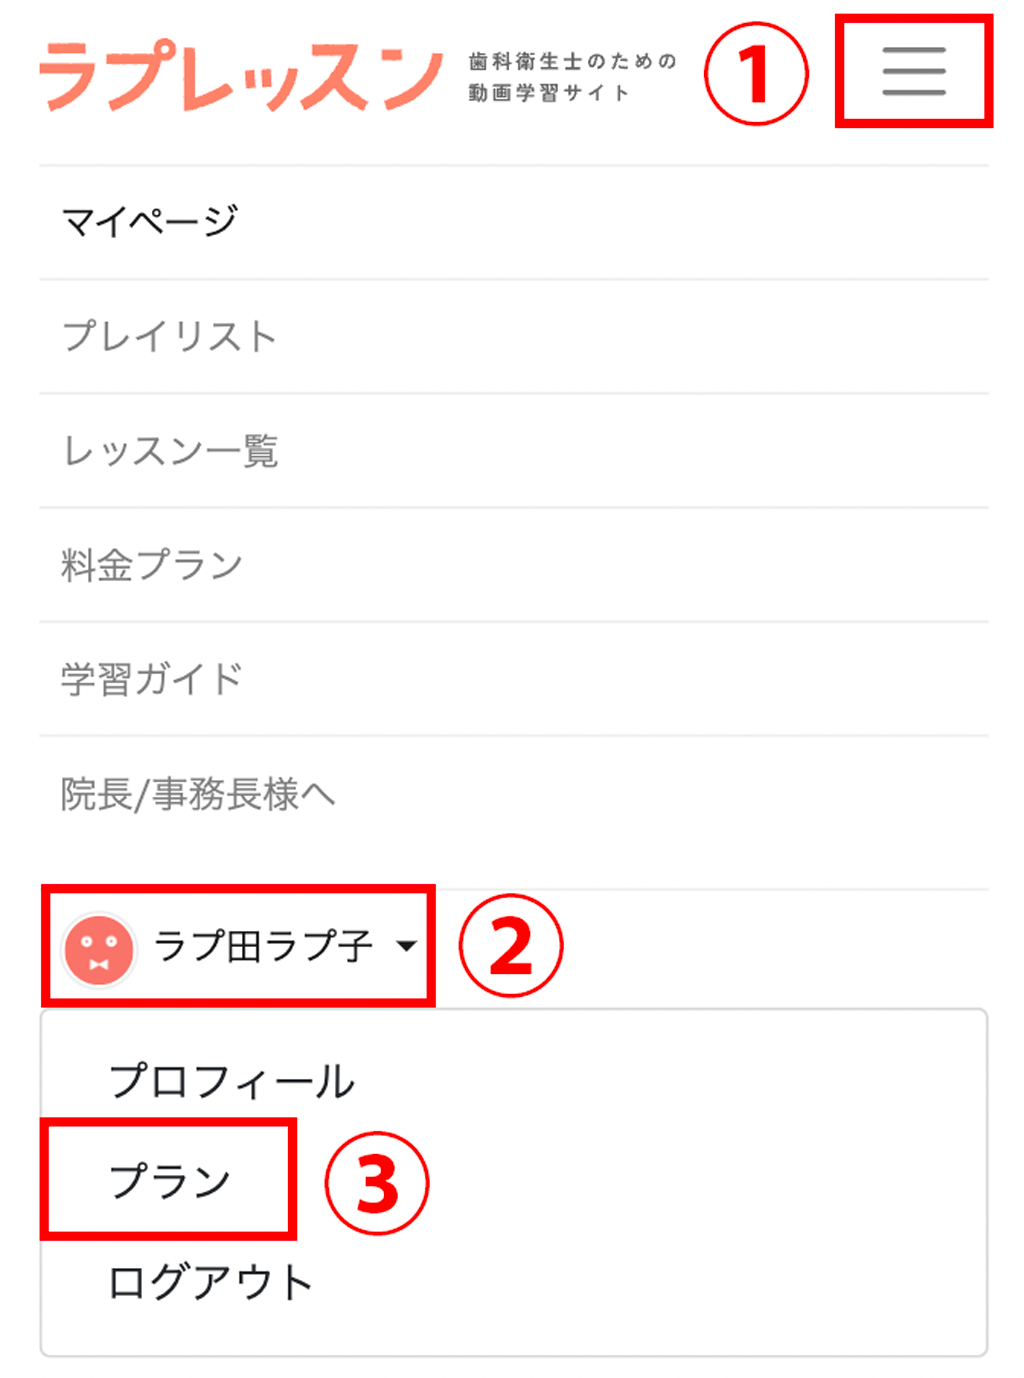Click the ラプレッスン logo
Screen dimensions: 1024x1378
(x=241, y=75)
